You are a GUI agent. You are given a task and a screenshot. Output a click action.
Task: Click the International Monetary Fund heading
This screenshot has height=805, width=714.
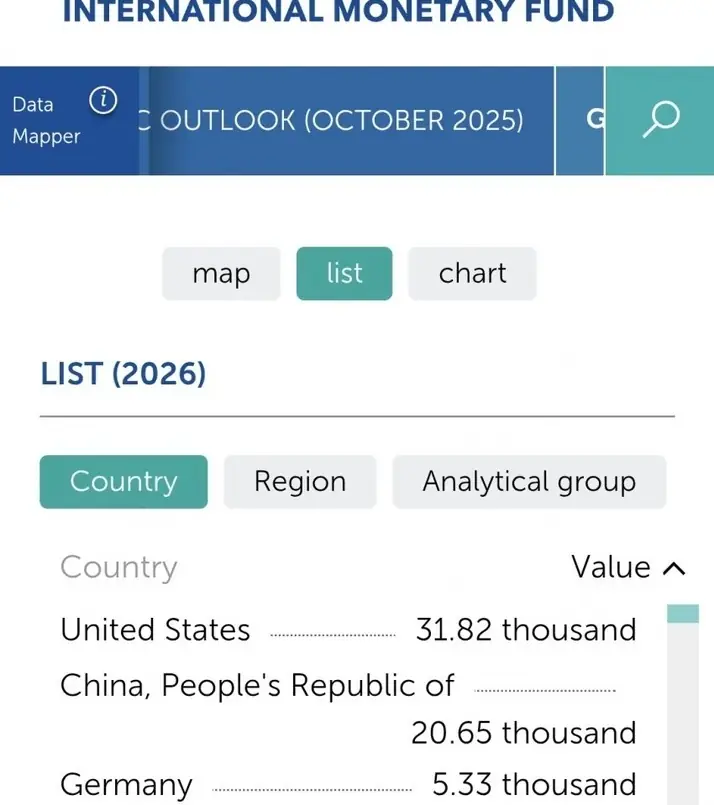pos(338,11)
